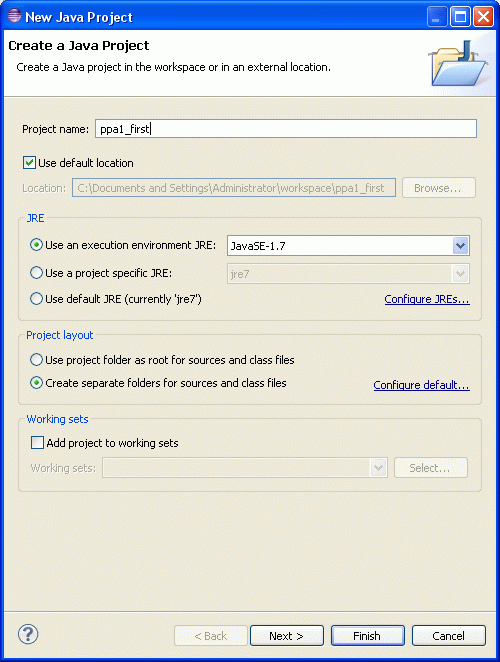500x662 pixels.
Task: Open the Configure default link
Action: point(421,385)
